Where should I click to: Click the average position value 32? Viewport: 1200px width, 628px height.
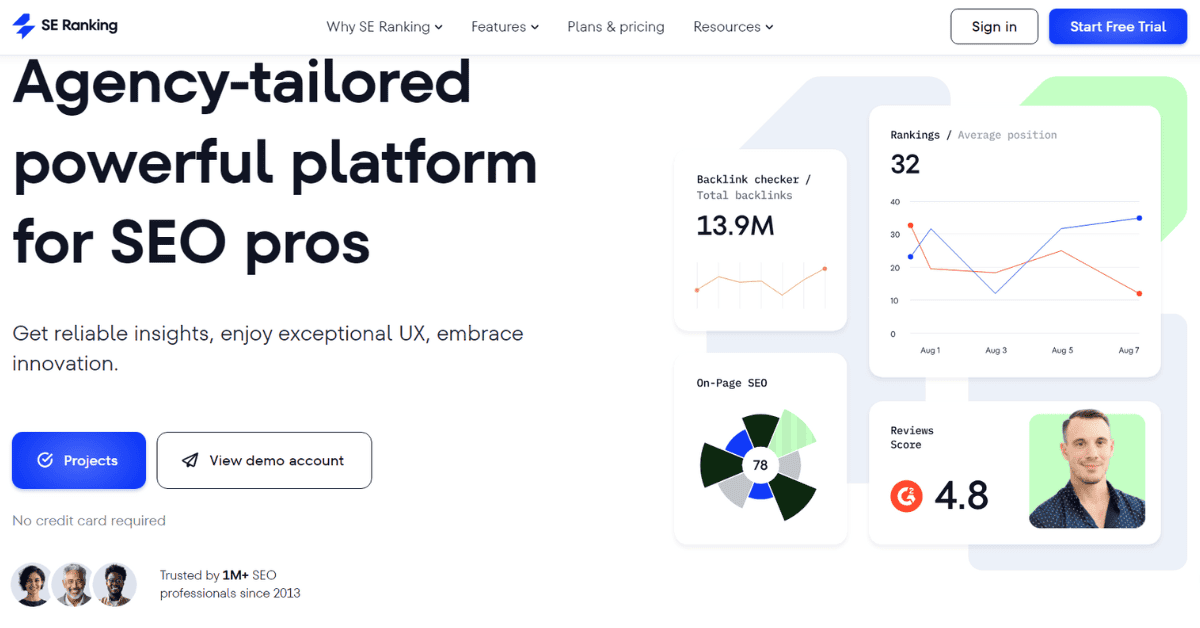pyautogui.click(x=905, y=164)
